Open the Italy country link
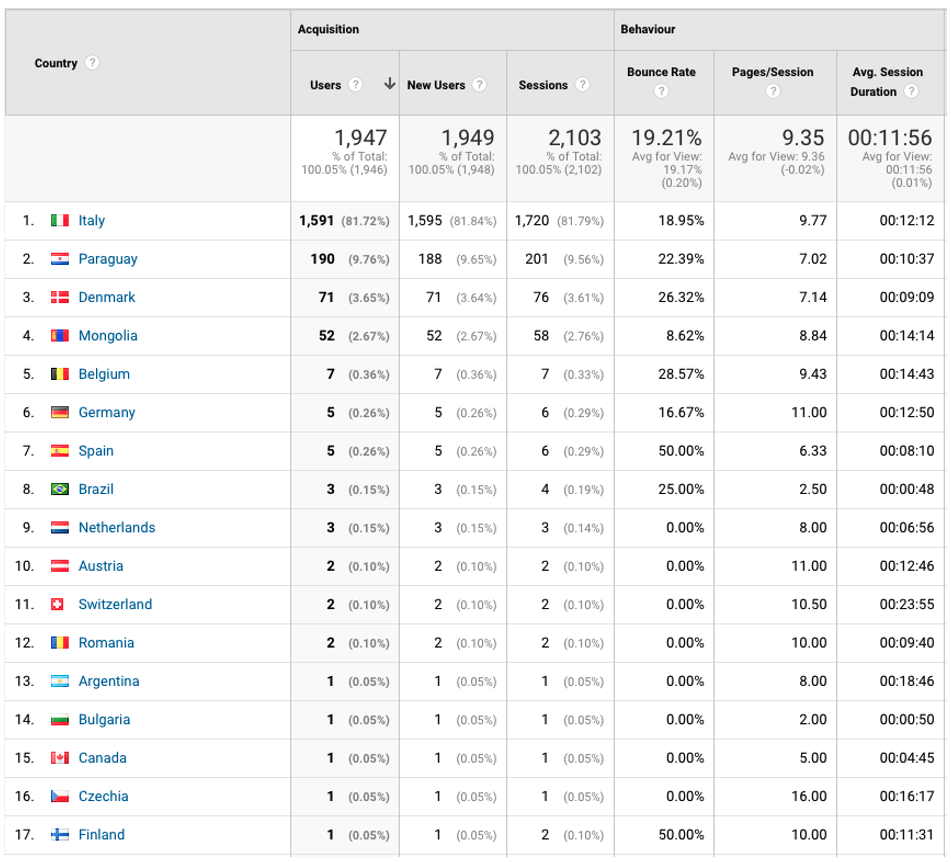The width and height of the screenshot is (951, 862). (x=92, y=220)
